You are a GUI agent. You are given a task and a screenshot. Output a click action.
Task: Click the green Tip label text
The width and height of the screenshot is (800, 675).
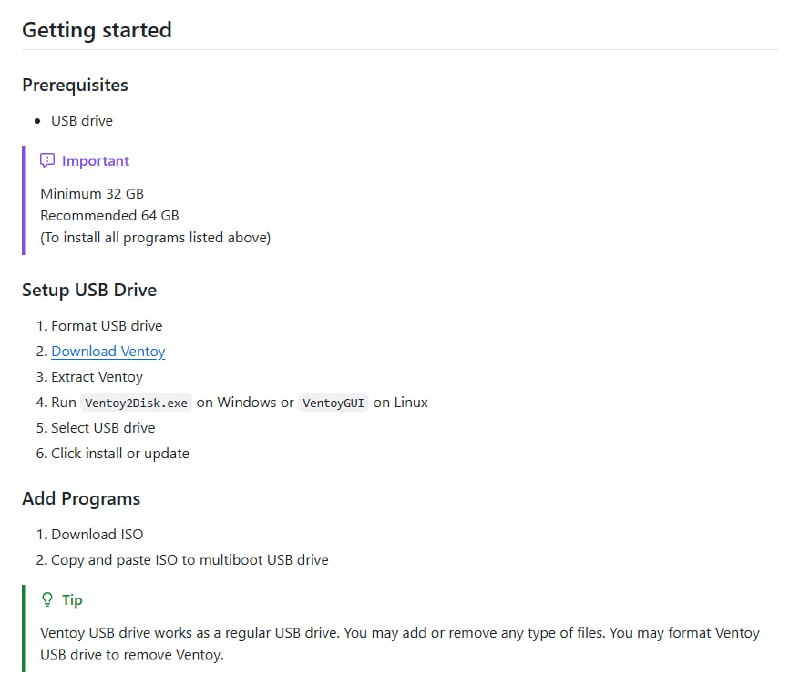point(72,600)
